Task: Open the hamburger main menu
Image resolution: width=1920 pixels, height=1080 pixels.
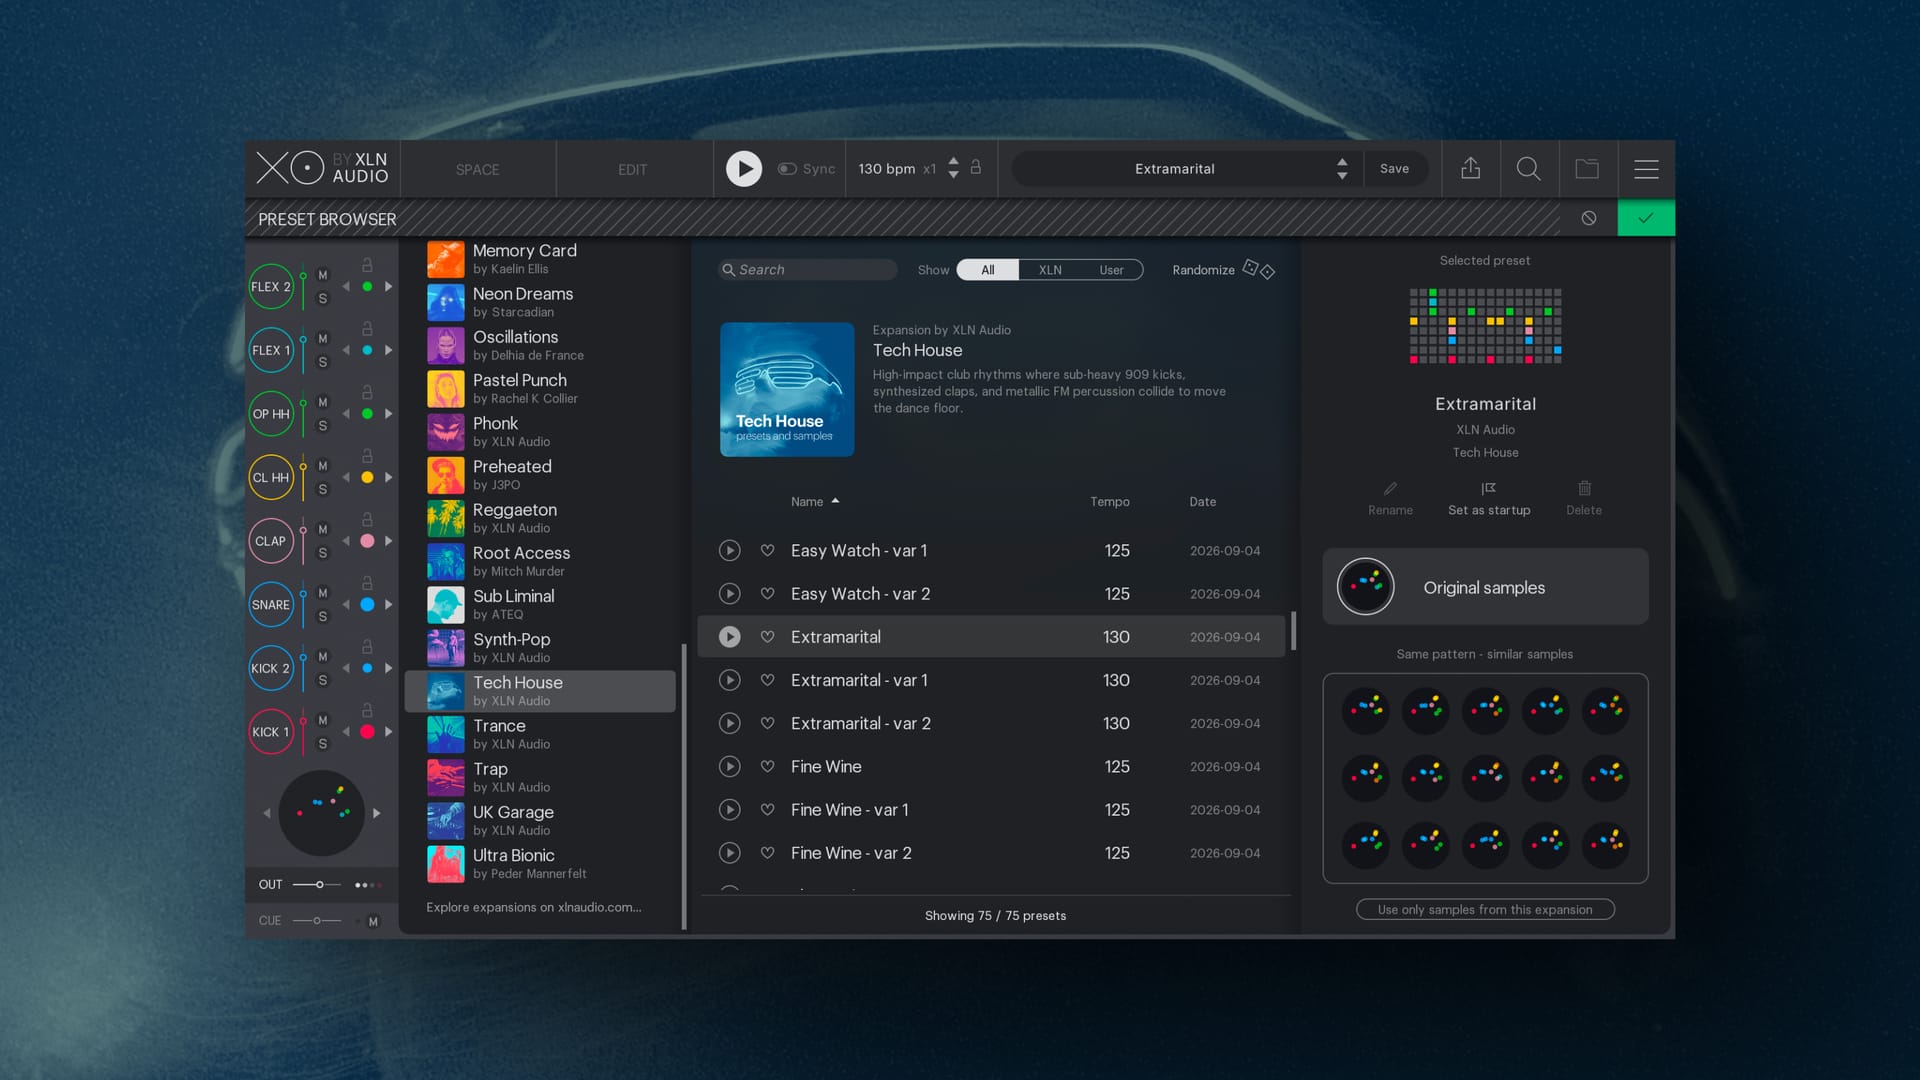Action: [1646, 169]
